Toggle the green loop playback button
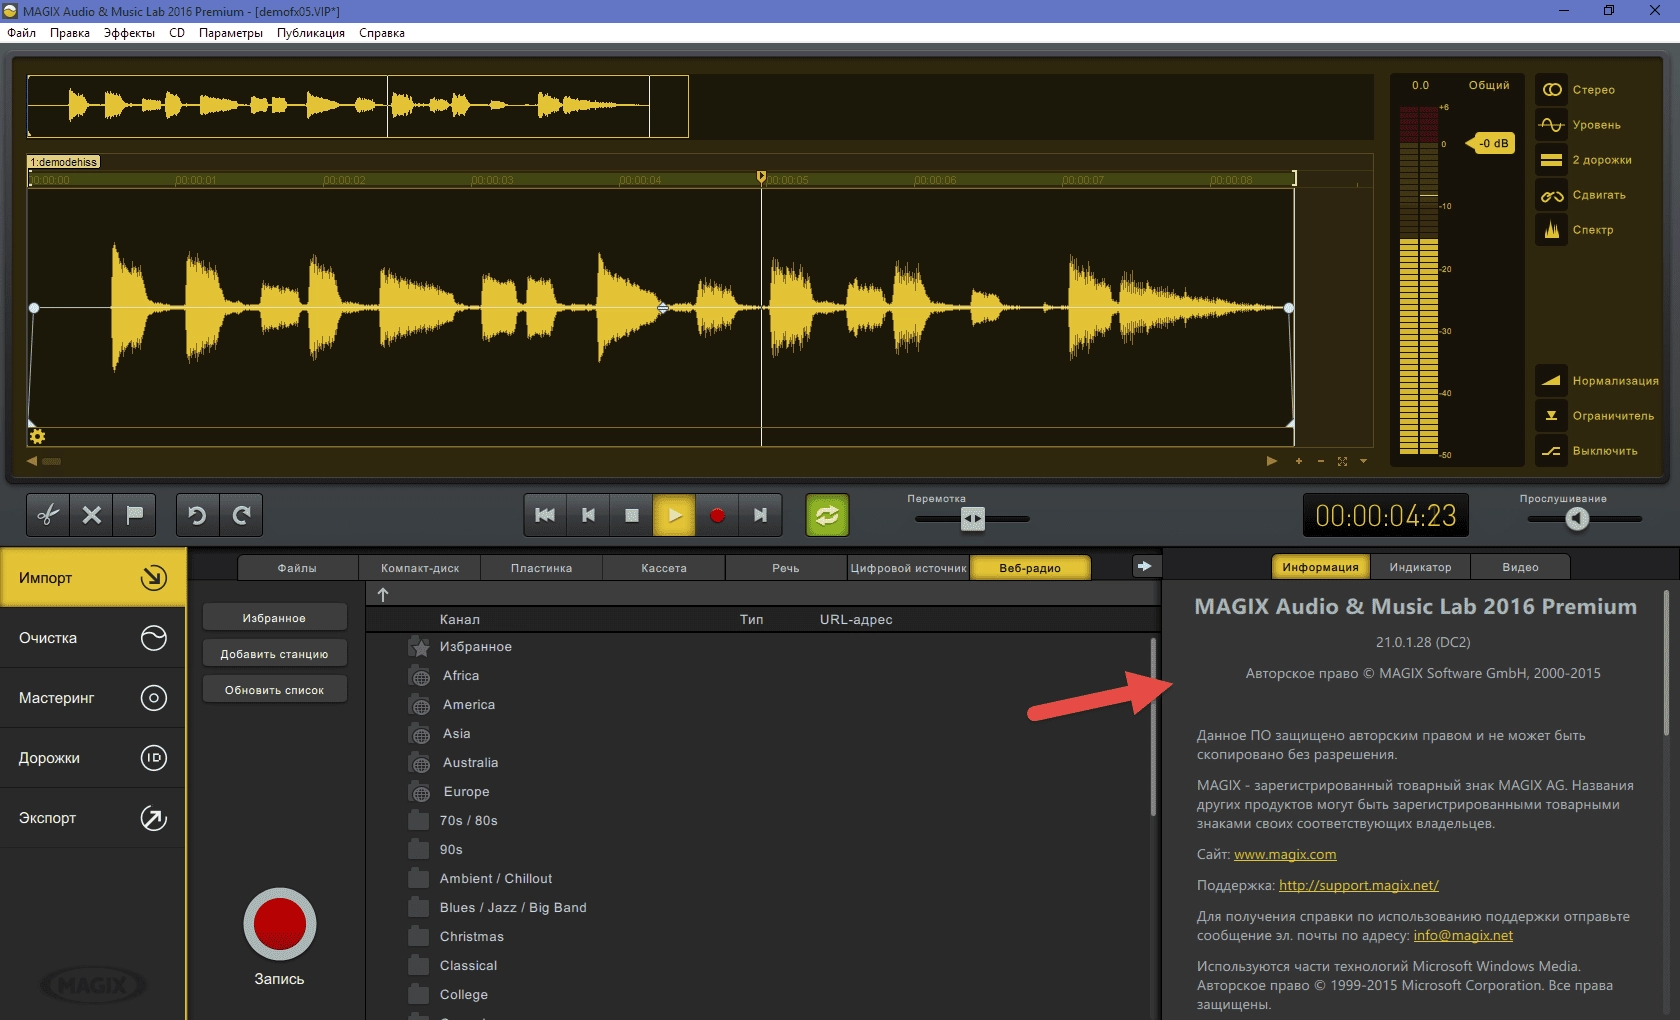Screen dimensions: 1680x1020 point(827,515)
